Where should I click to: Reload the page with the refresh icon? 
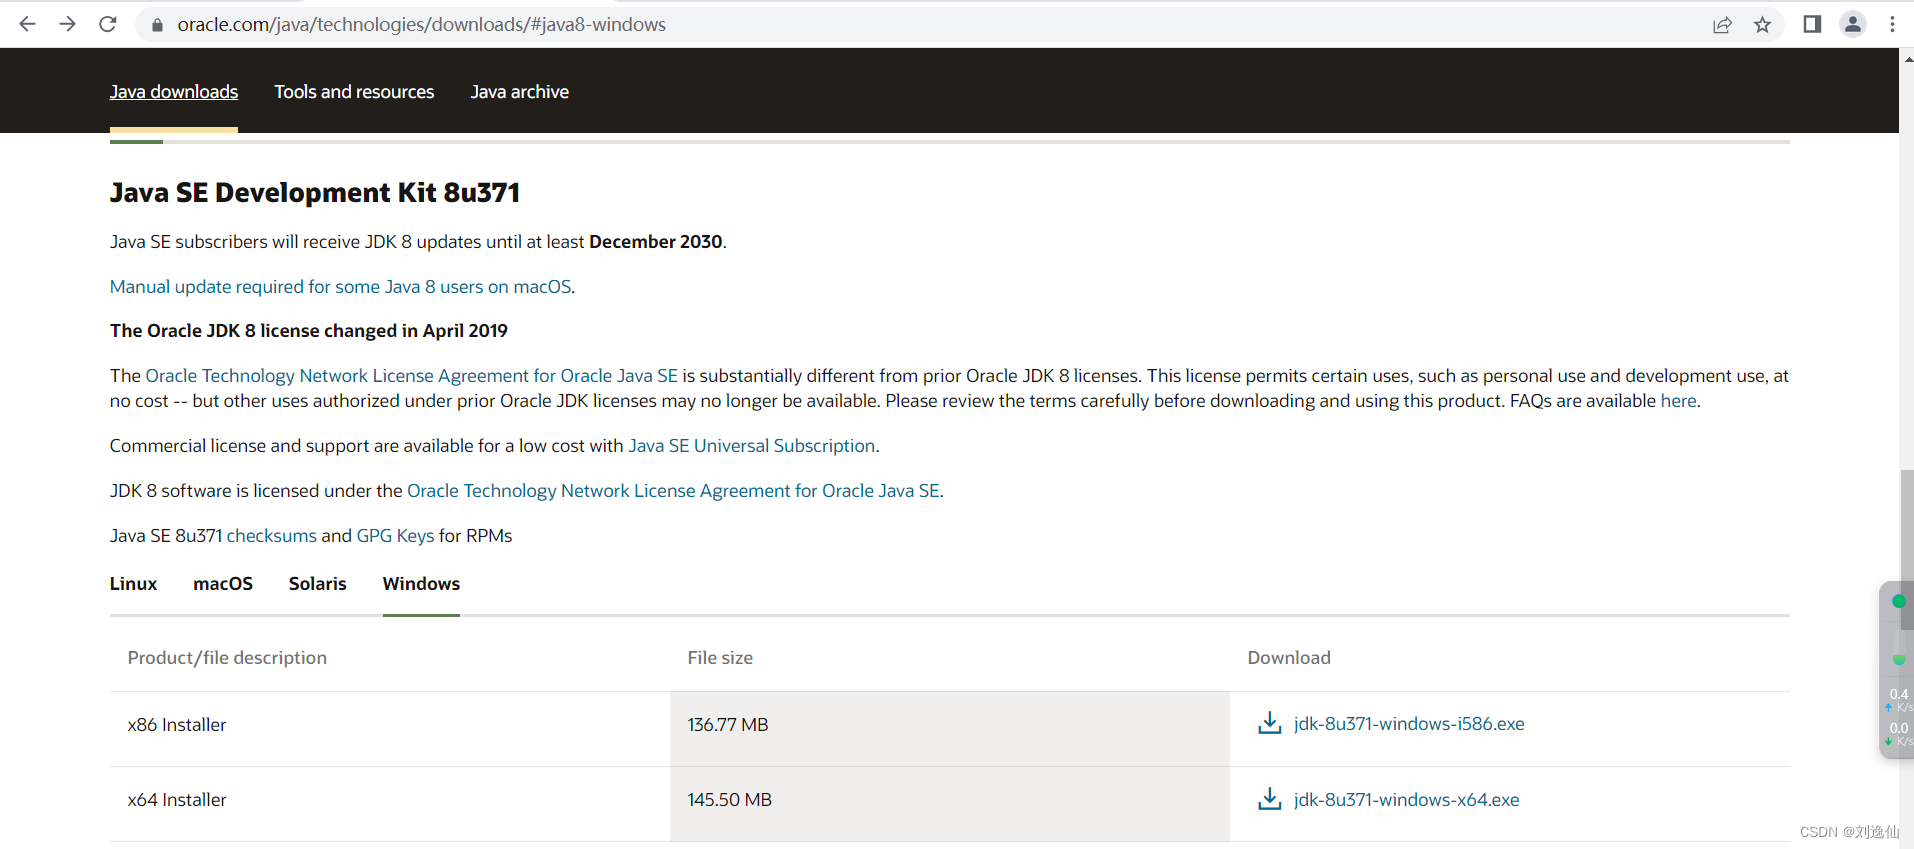click(108, 24)
